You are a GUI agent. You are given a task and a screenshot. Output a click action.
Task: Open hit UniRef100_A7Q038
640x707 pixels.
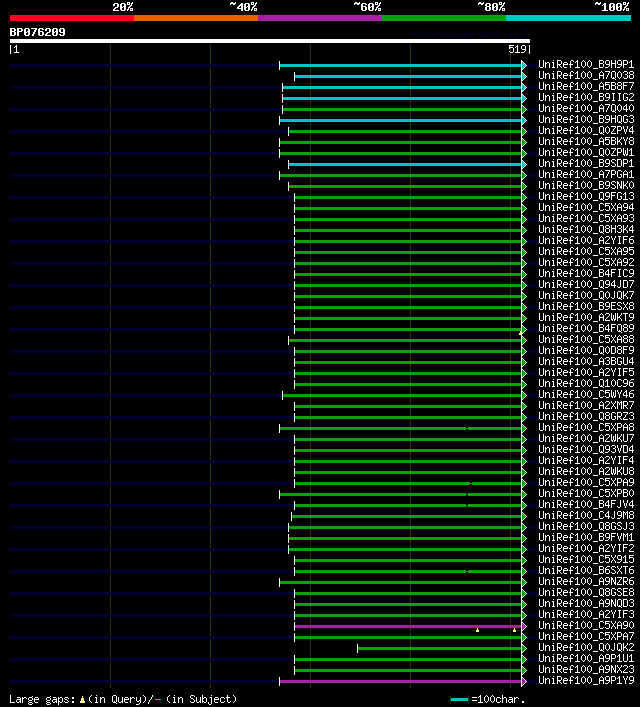pos(586,75)
